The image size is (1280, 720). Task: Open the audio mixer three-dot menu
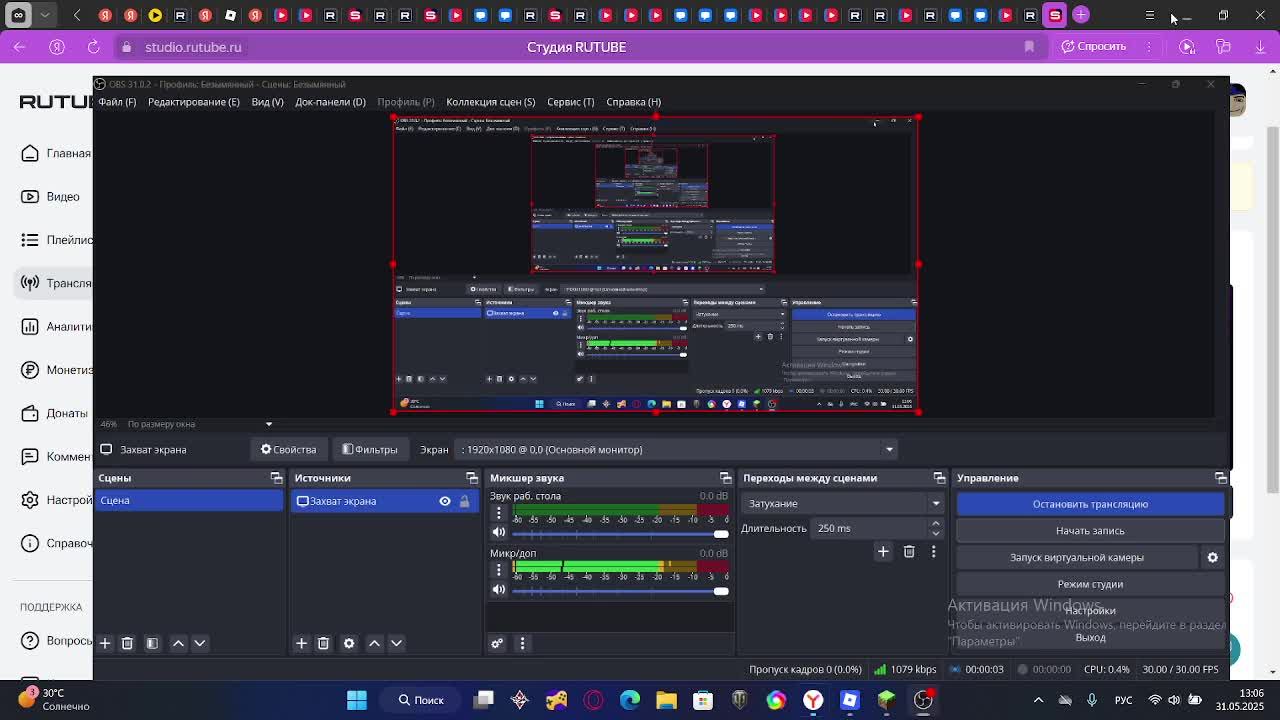click(x=522, y=643)
